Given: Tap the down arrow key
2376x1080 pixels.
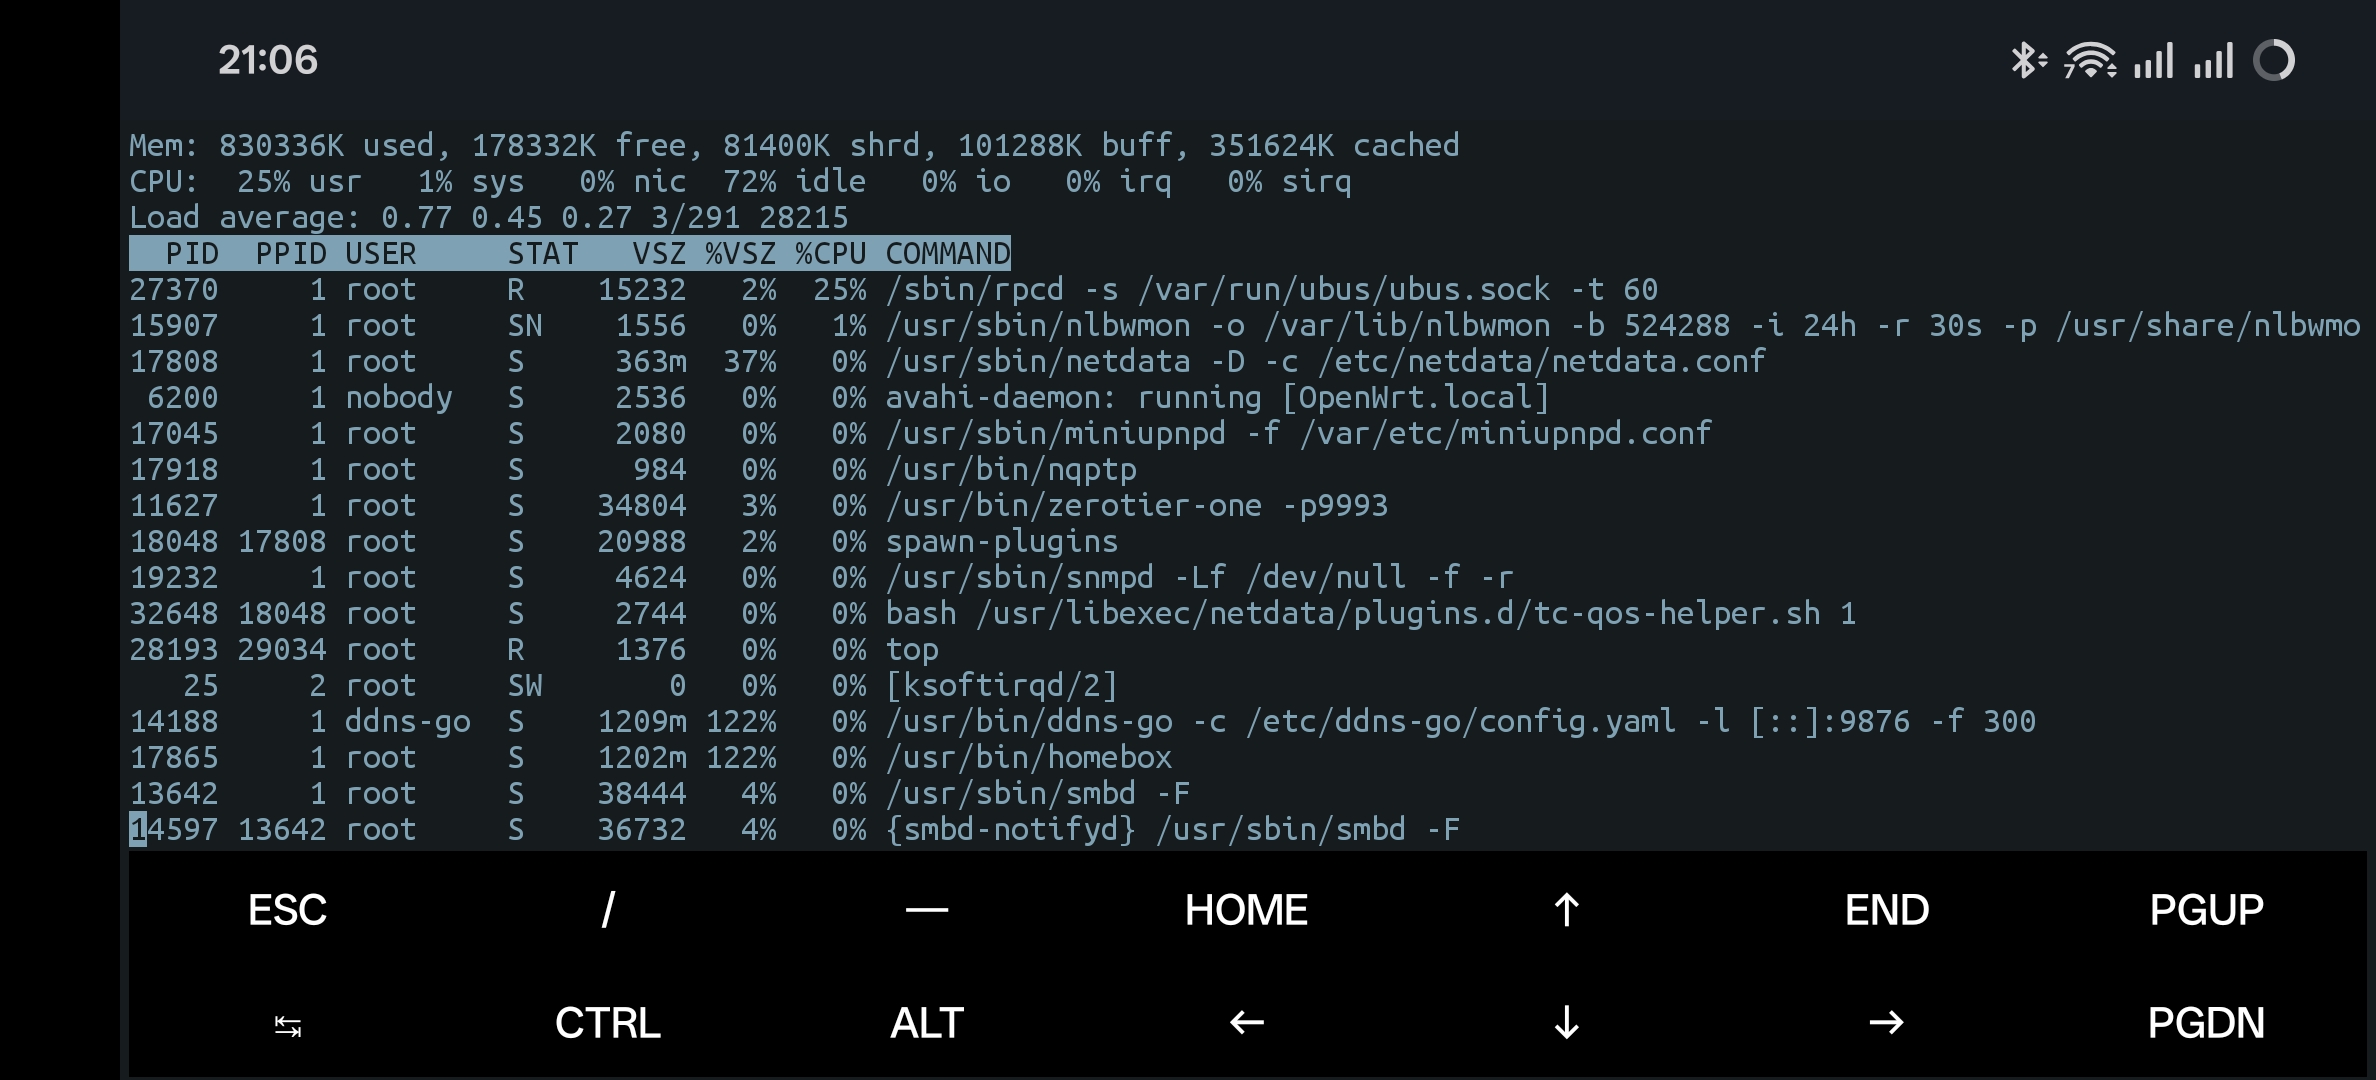Looking at the screenshot, I should 1566,1023.
